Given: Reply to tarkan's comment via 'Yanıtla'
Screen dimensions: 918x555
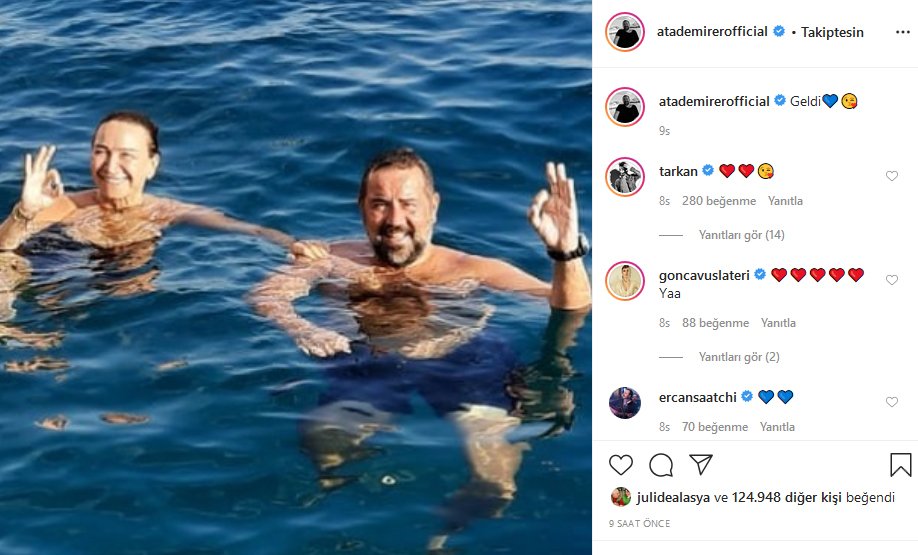Looking at the screenshot, I should [x=785, y=201].
